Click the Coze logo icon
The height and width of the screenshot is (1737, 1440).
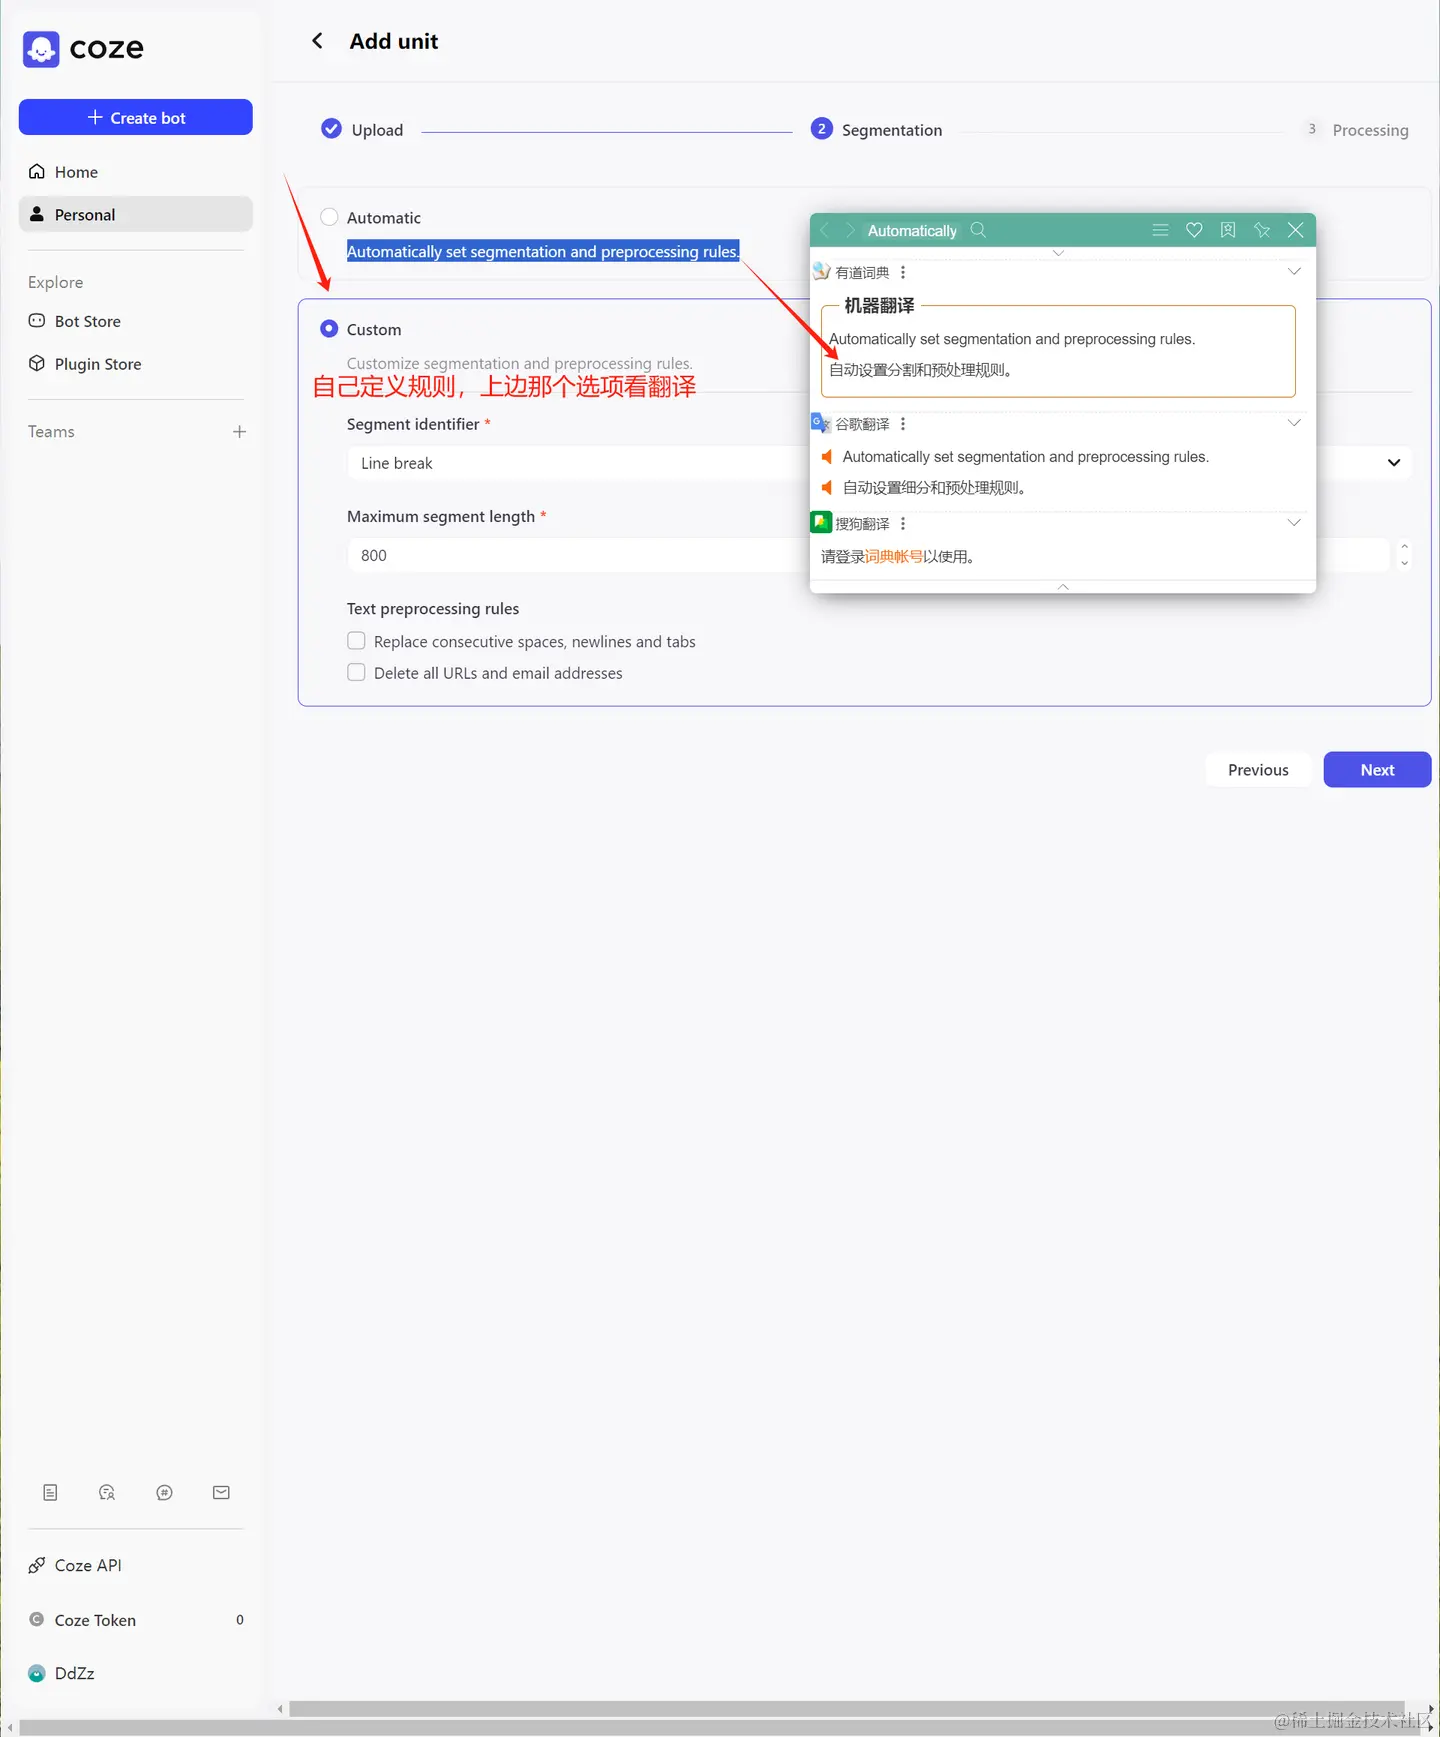coord(41,48)
